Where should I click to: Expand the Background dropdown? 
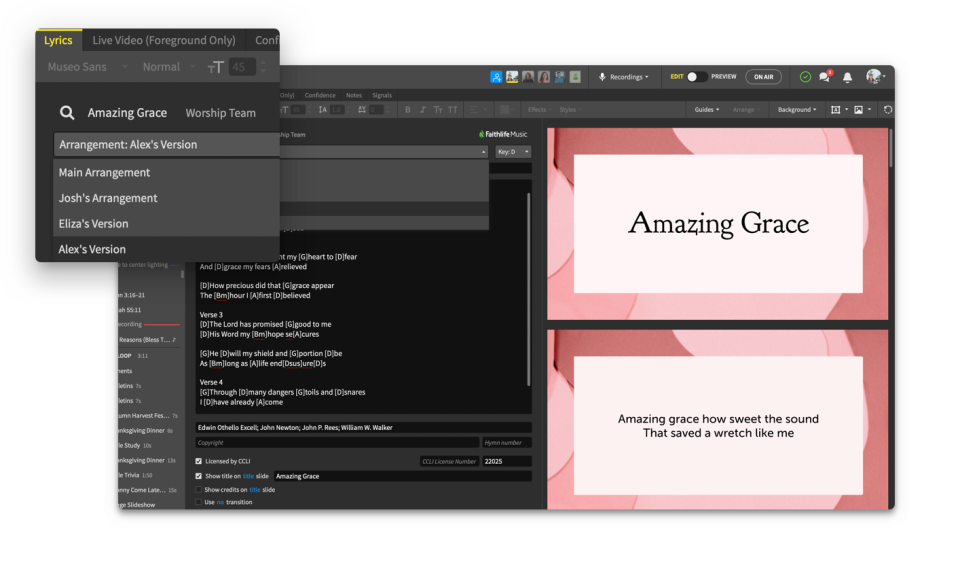(797, 109)
